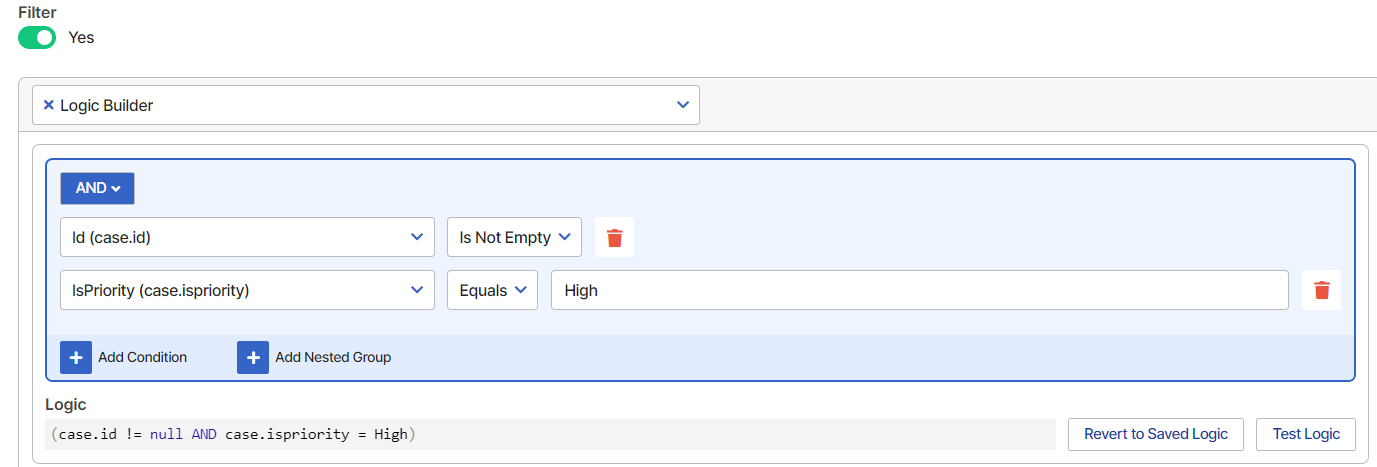1377x467 pixels.
Task: Delete the IsPriority condition using trash icon
Action: 1321,290
